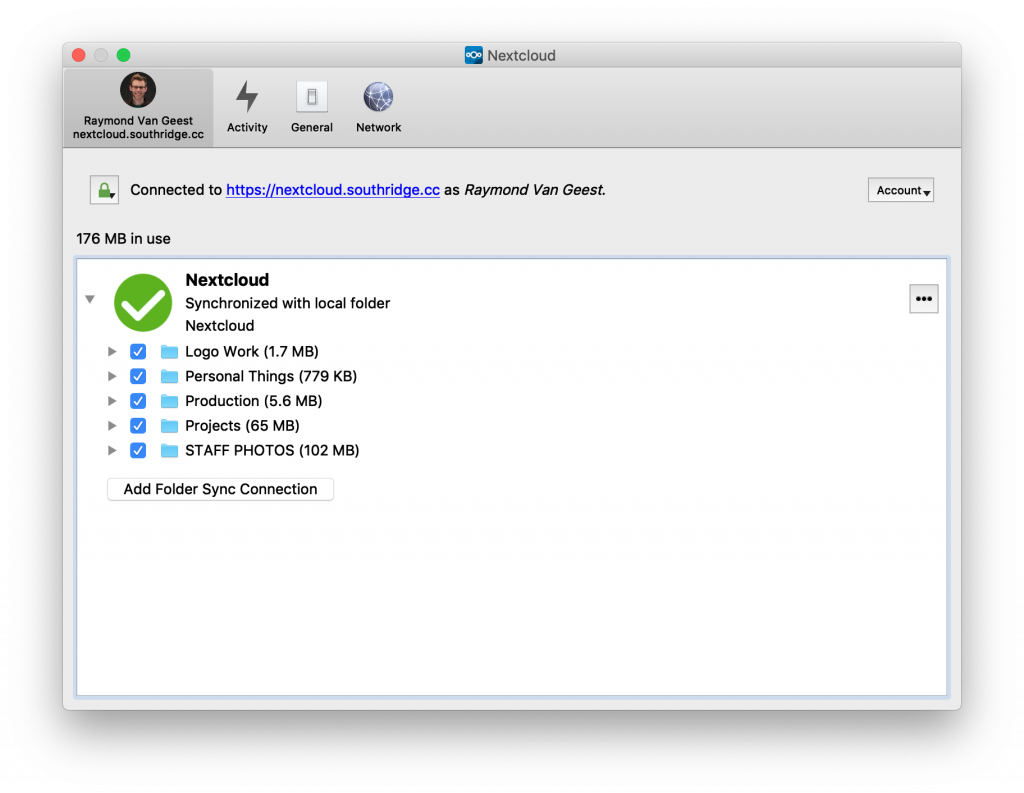
Task: Click Add Folder Sync Connection button
Action: (220, 489)
